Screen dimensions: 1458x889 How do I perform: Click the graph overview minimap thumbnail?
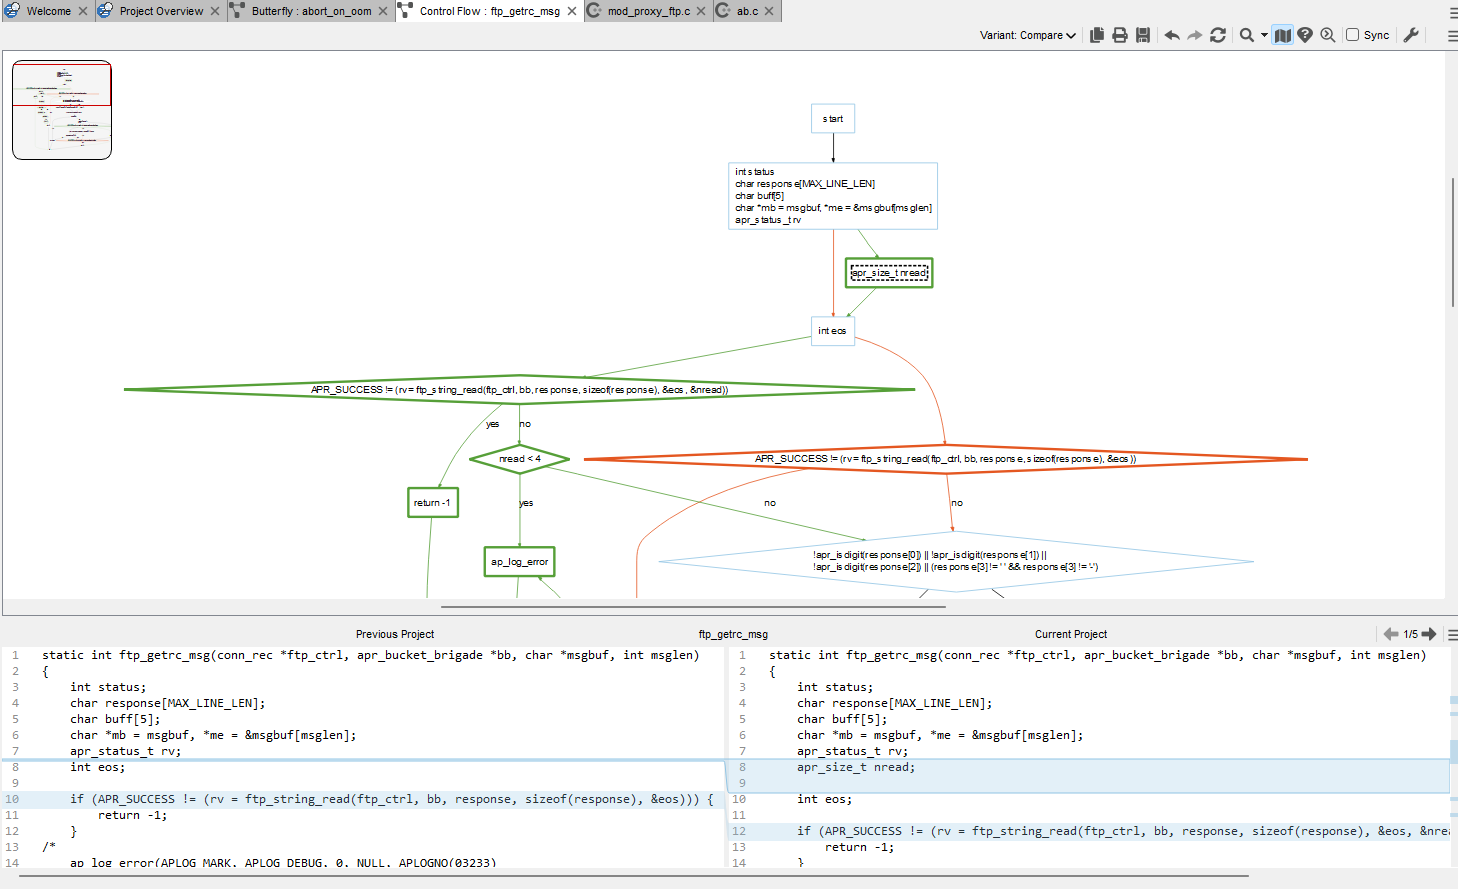[62, 110]
